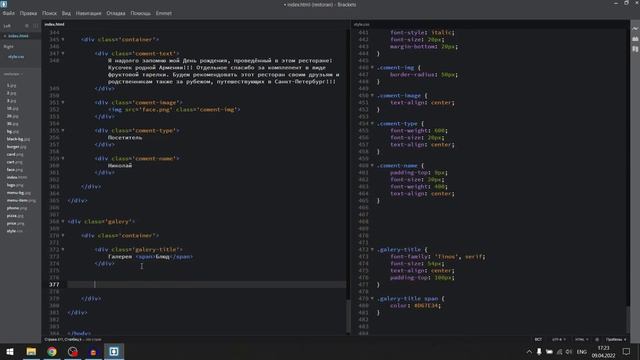This screenshot has width=640, height=360.
Task: Open Windows Start menu
Action: click(10, 351)
